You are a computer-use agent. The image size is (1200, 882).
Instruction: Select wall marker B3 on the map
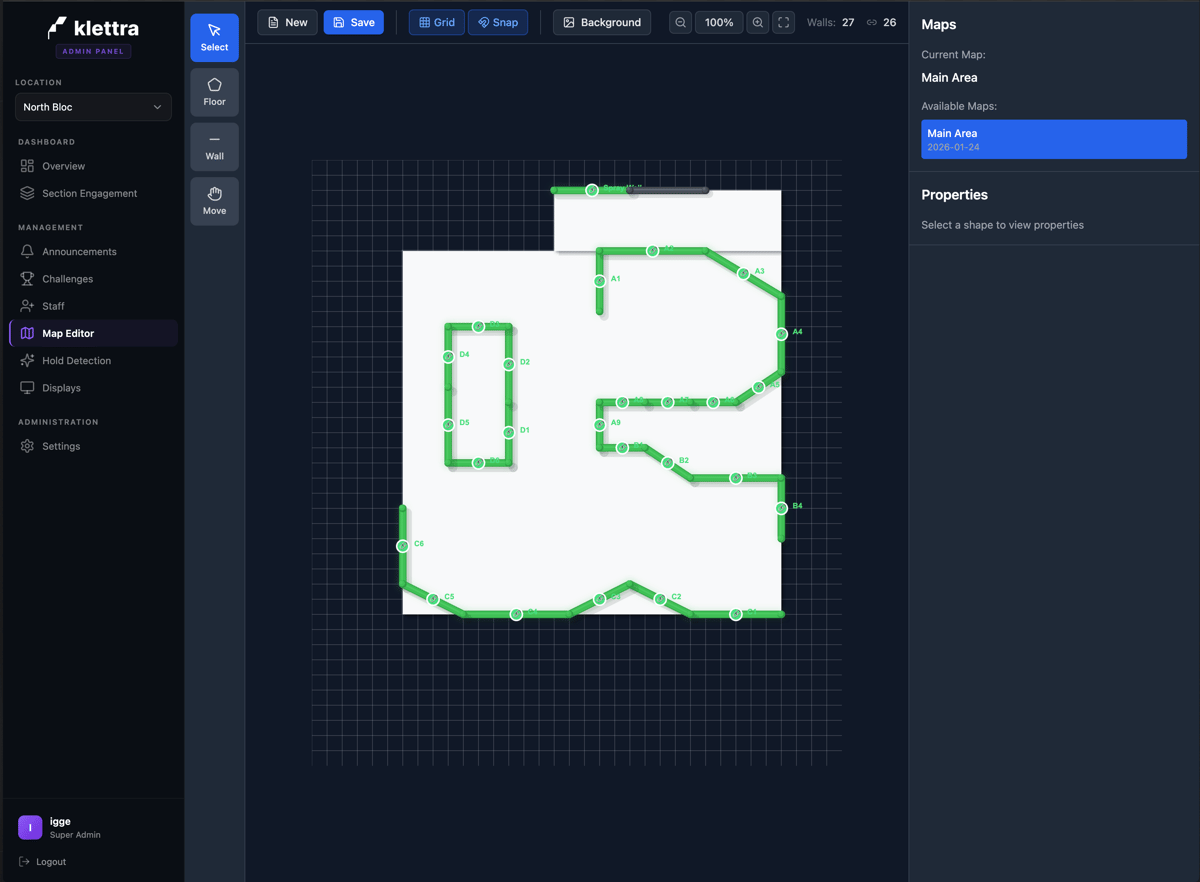pyautogui.click(x=736, y=478)
